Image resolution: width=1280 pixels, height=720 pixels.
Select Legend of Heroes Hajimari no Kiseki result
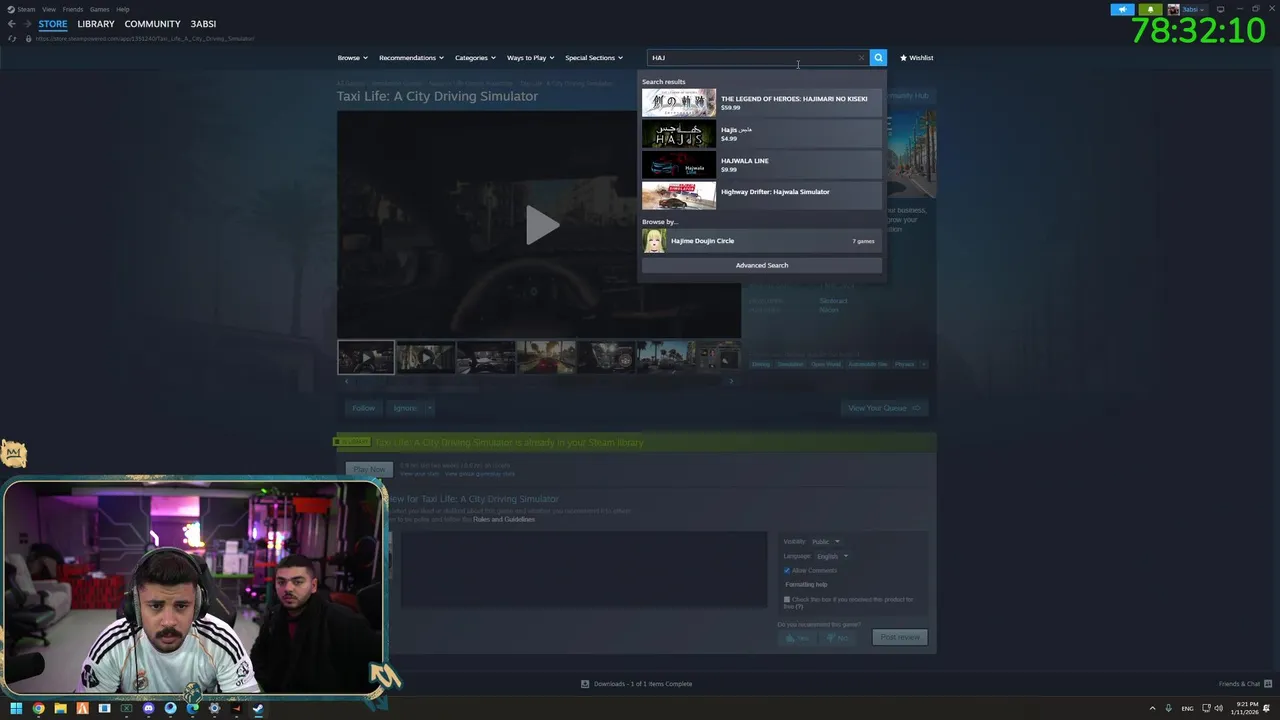coord(762,103)
